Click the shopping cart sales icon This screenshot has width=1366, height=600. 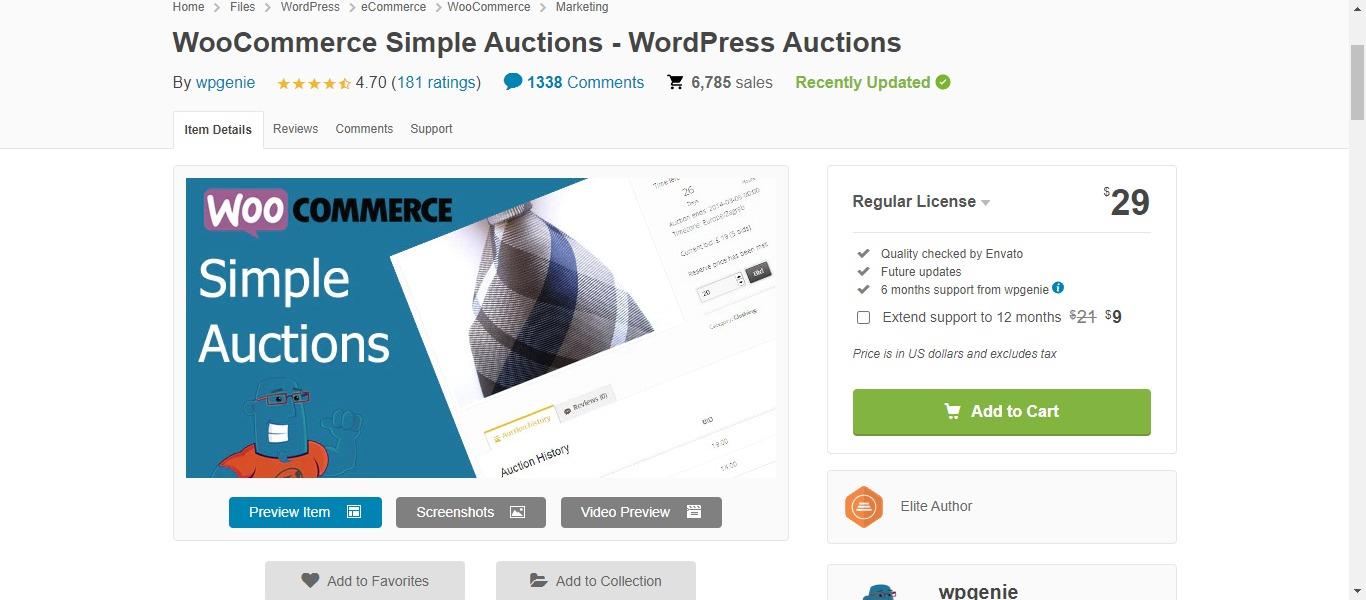click(675, 82)
